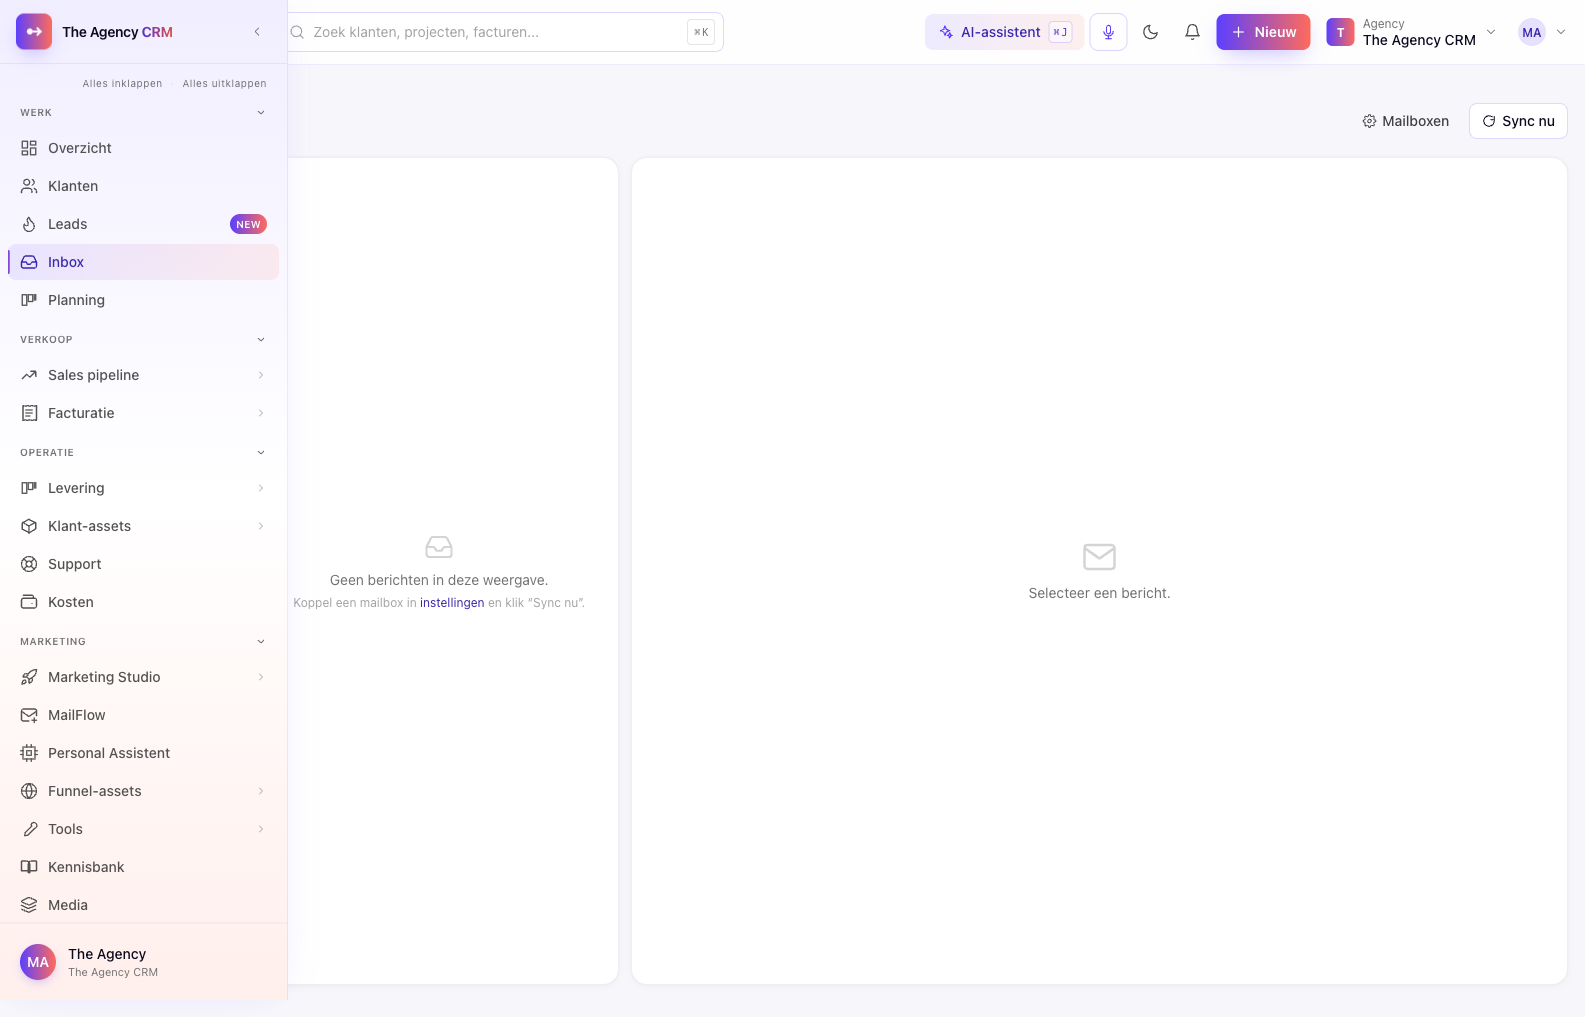Screen dimensions: 1585x1017
Task: Click the Media layers icon
Action: tap(29, 905)
